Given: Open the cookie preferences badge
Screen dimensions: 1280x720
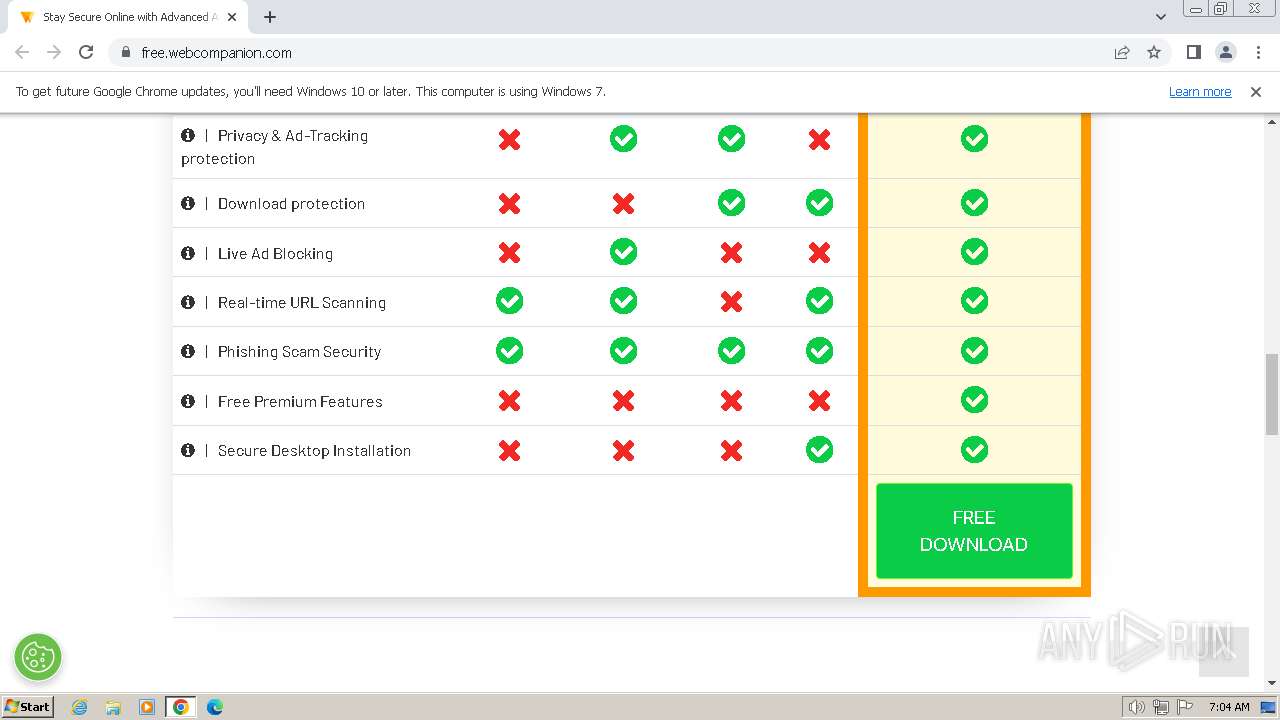Looking at the screenshot, I should pyautogui.click(x=38, y=657).
